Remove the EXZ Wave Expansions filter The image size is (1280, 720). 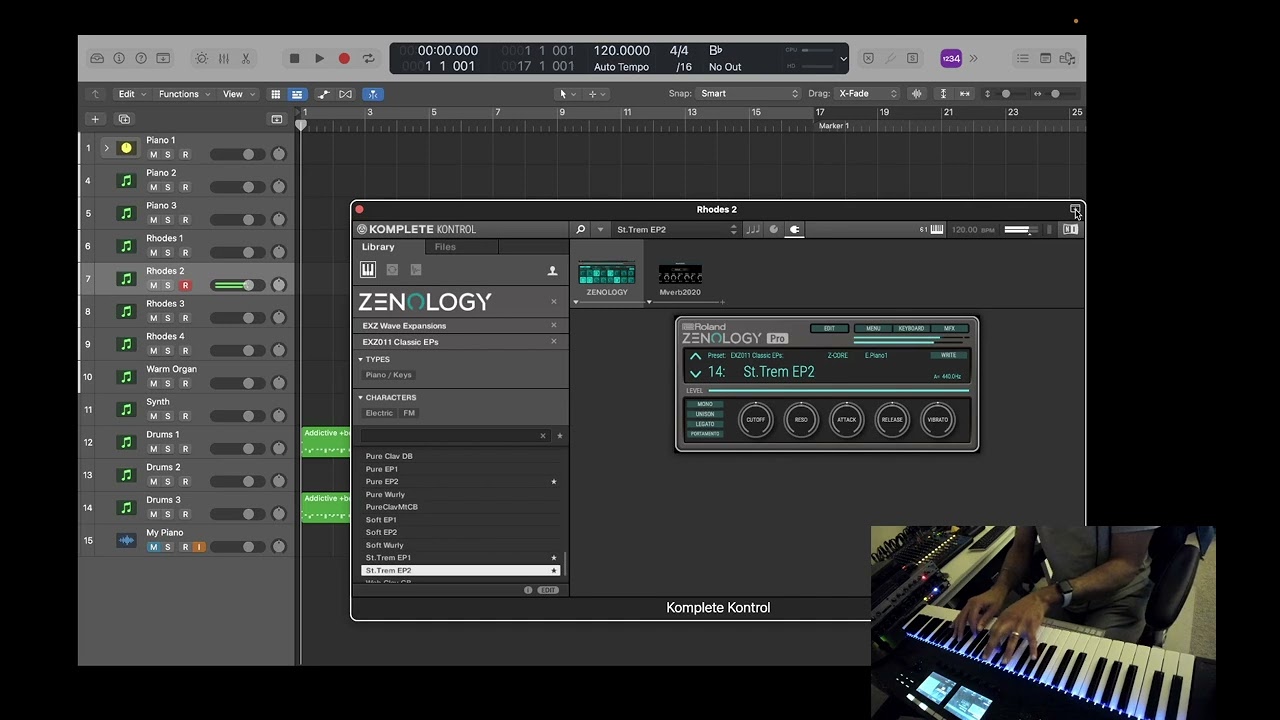(x=553, y=325)
